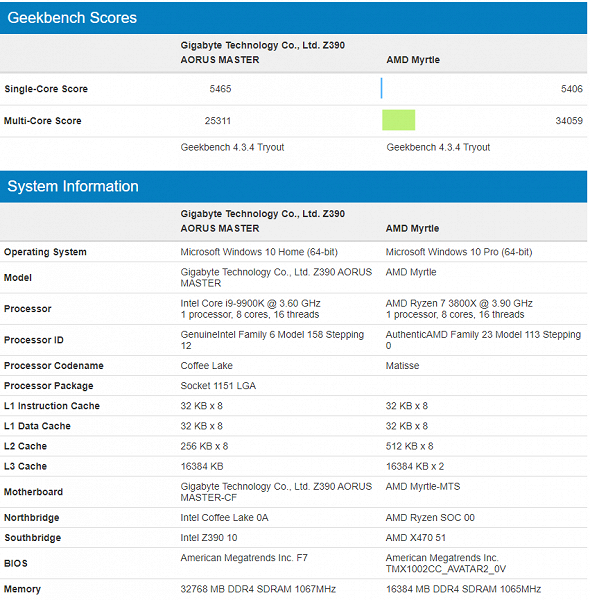Click the AMD X470 51 southbridge value

(x=416, y=538)
